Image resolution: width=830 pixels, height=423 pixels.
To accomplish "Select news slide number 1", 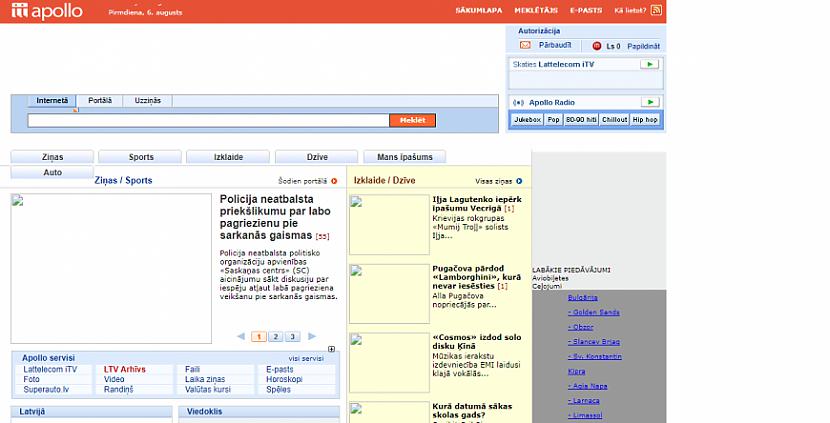I will click(259, 337).
